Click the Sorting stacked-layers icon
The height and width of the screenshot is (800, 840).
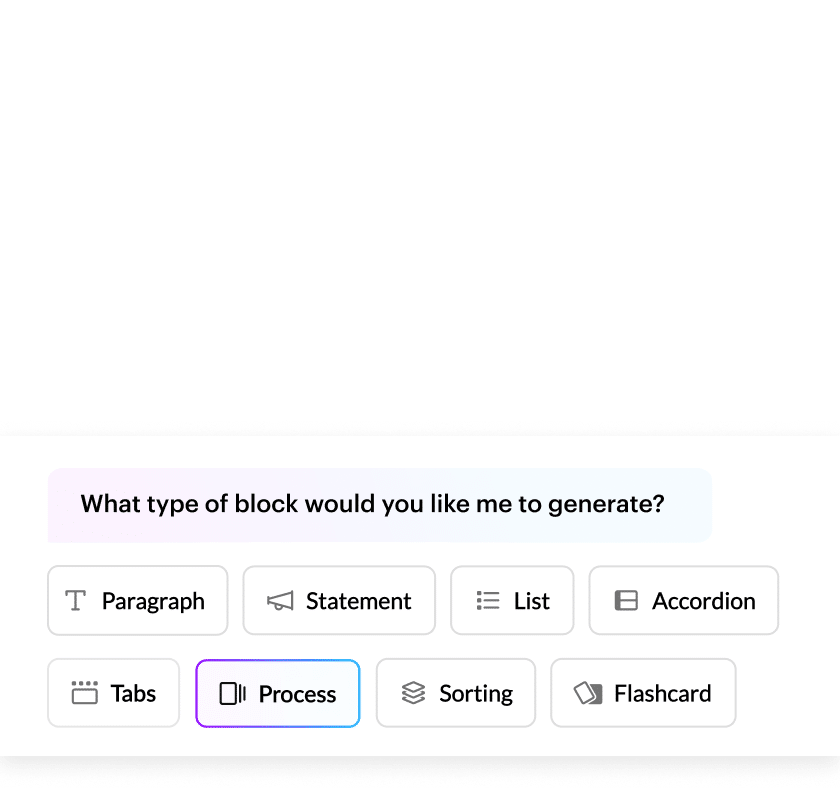point(413,693)
